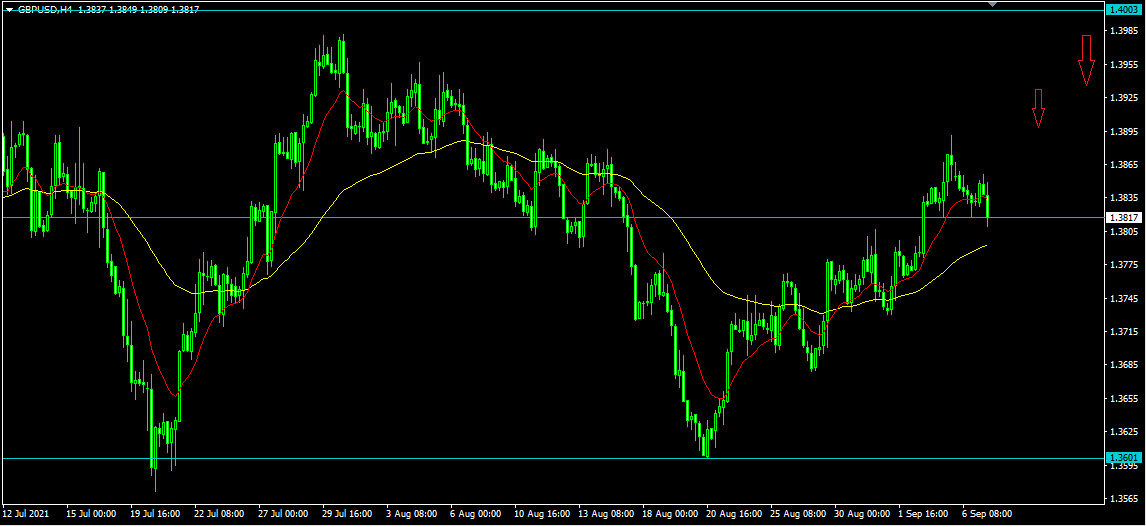
Task: Click the current price tag 1.3817 on axis
Action: coord(1124,217)
